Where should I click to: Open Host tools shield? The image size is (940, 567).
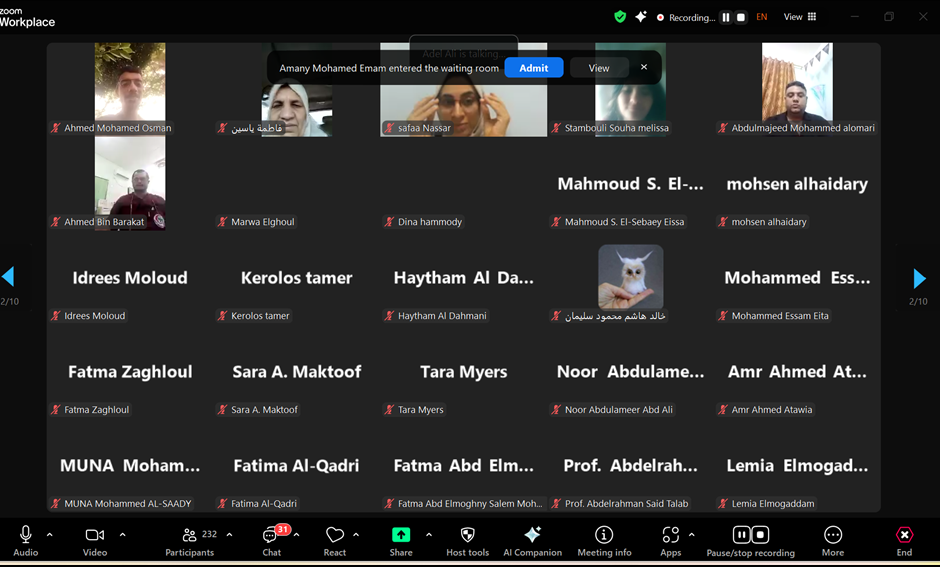click(x=468, y=541)
